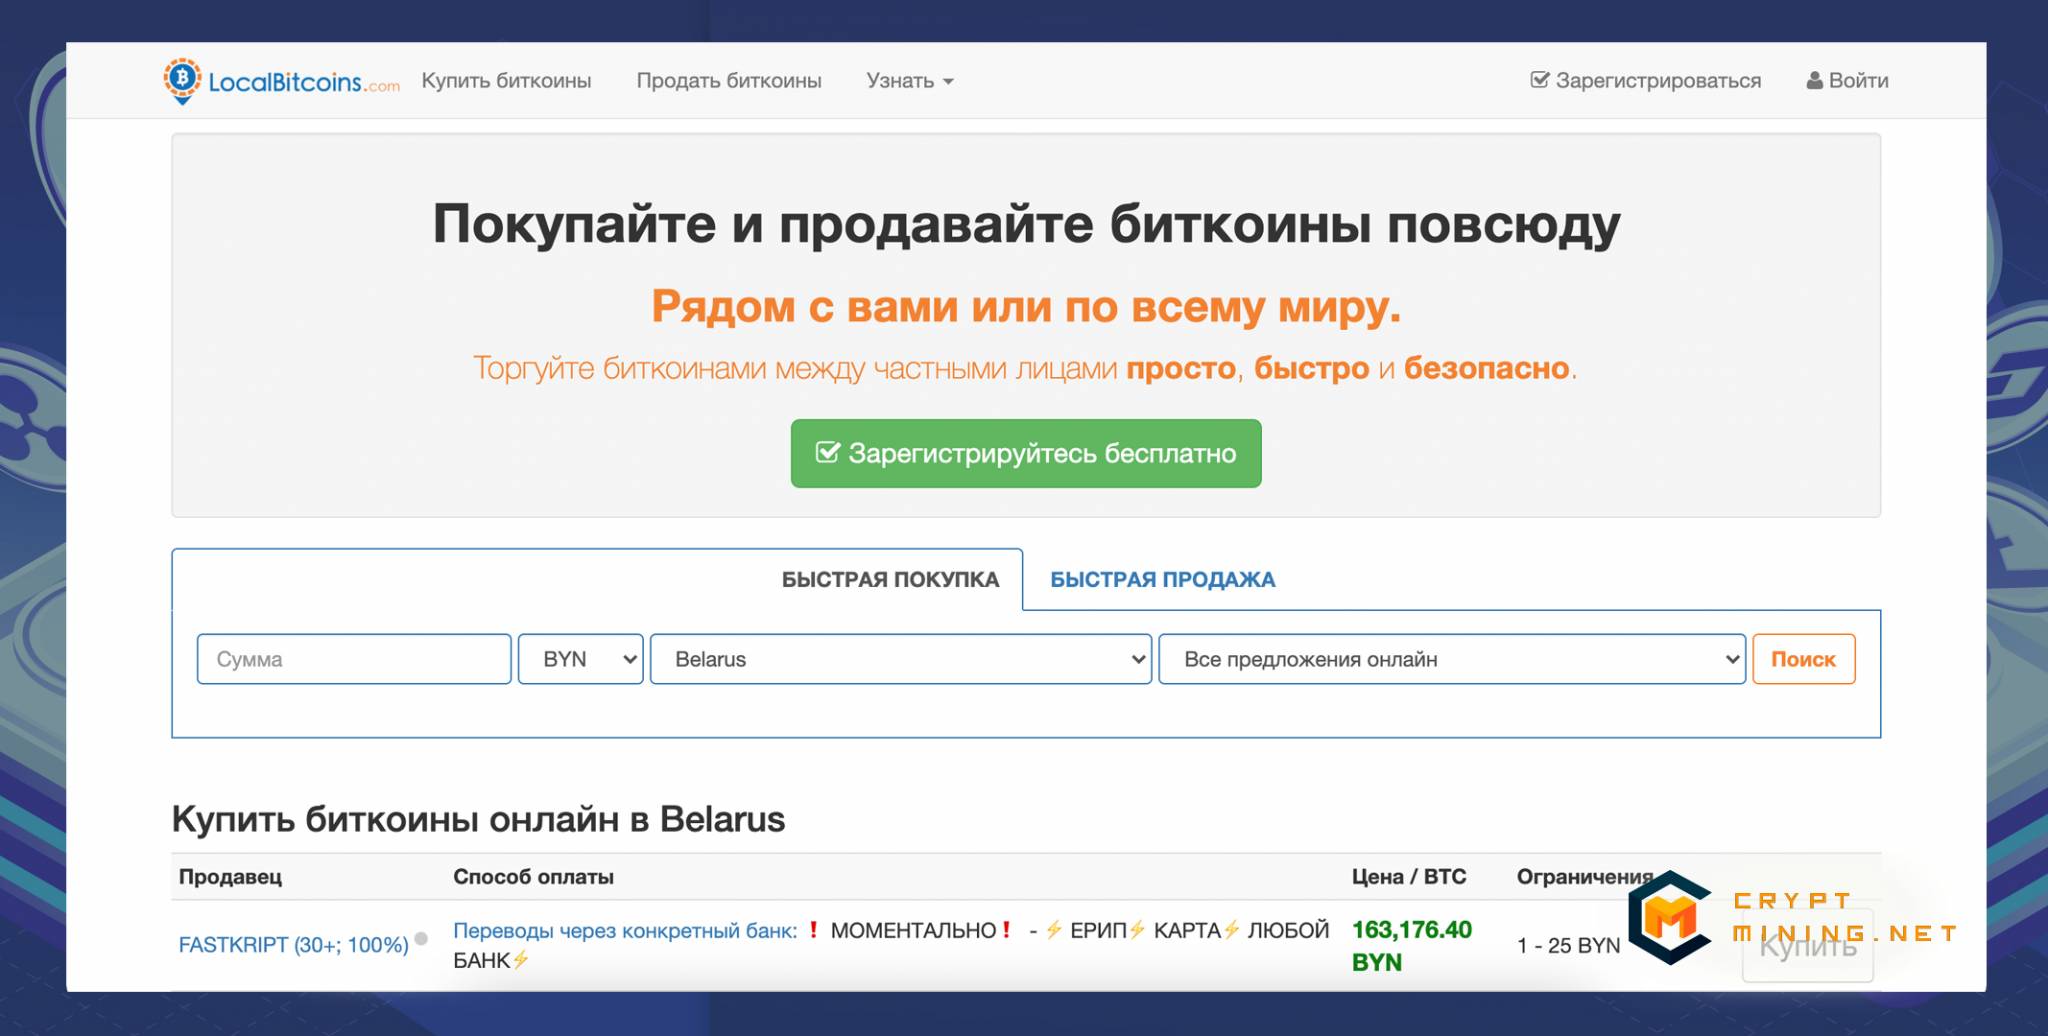Click the user icon beside Войти
The width and height of the screenshot is (2048, 1036).
pos(1814,81)
